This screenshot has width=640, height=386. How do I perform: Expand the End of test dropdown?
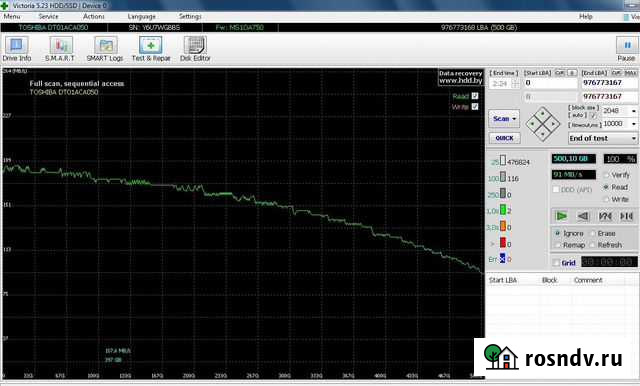click(603, 138)
